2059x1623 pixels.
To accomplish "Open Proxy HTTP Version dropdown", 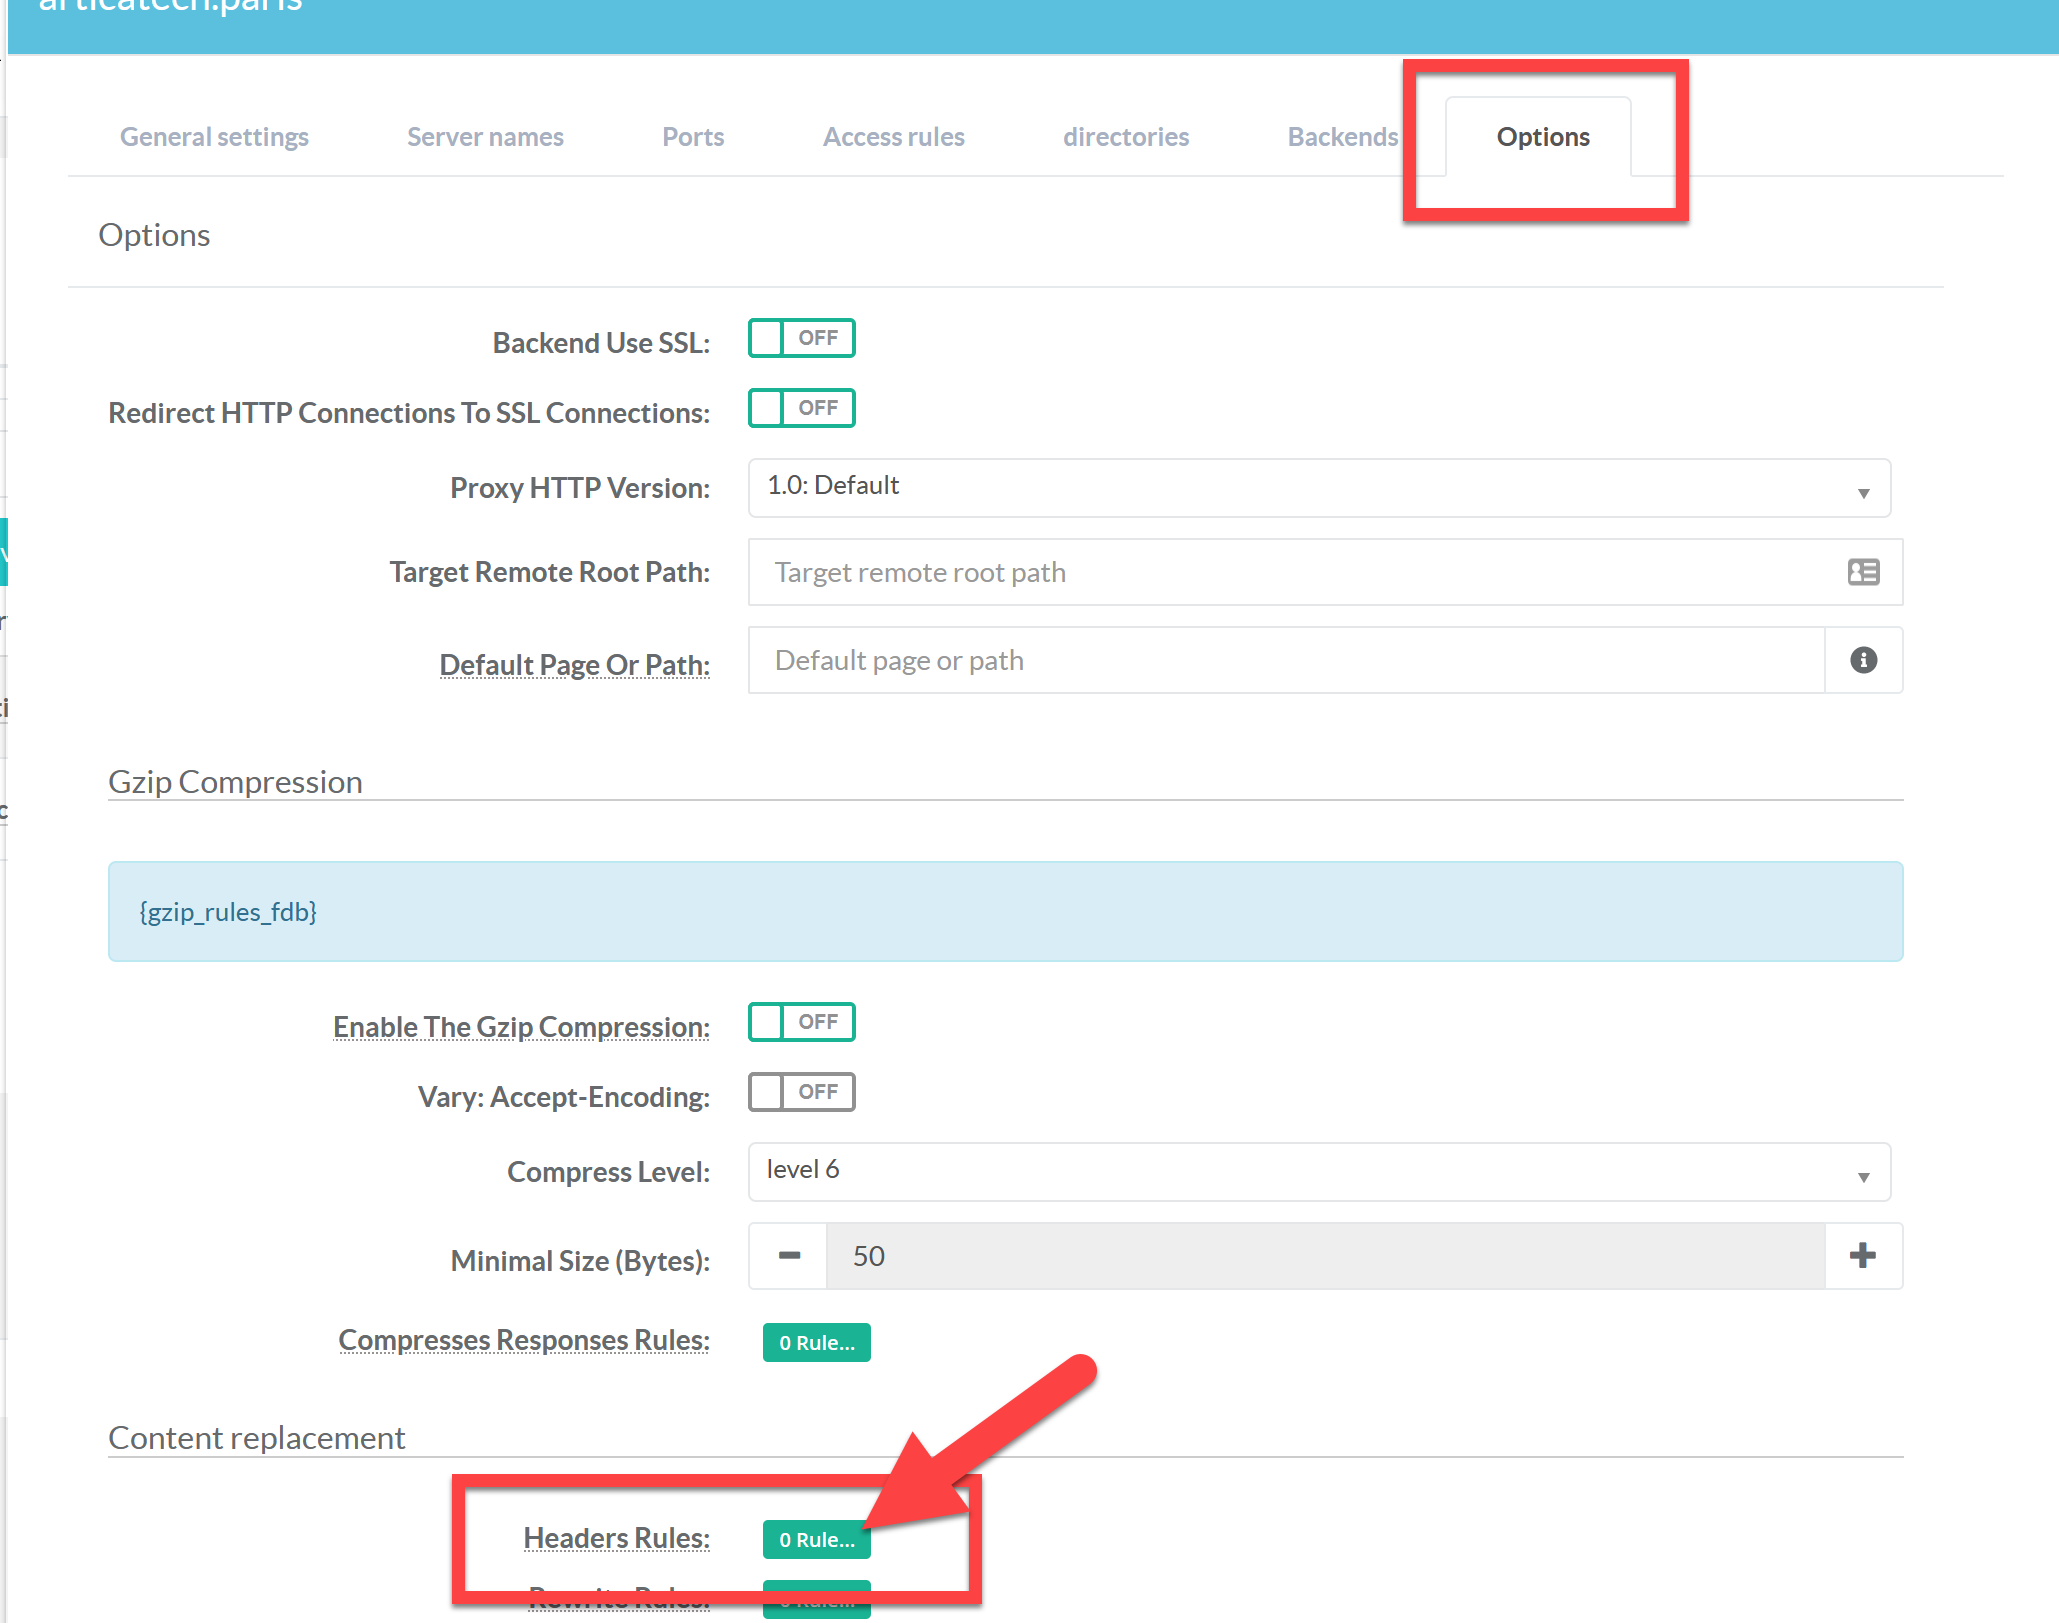I will click(x=1318, y=488).
